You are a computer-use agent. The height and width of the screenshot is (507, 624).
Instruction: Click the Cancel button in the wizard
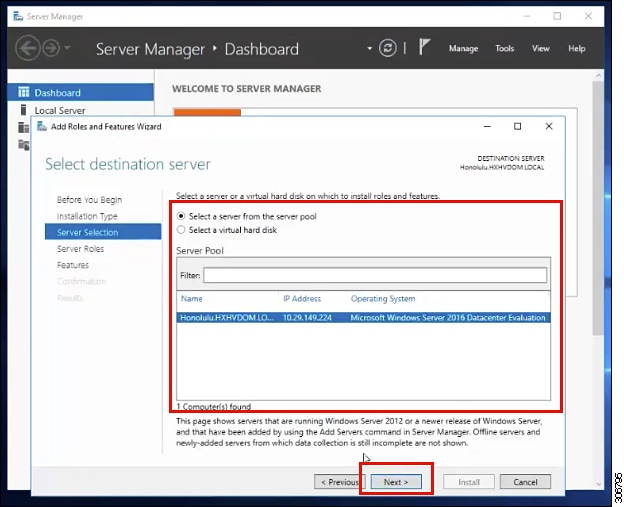pyautogui.click(x=525, y=482)
